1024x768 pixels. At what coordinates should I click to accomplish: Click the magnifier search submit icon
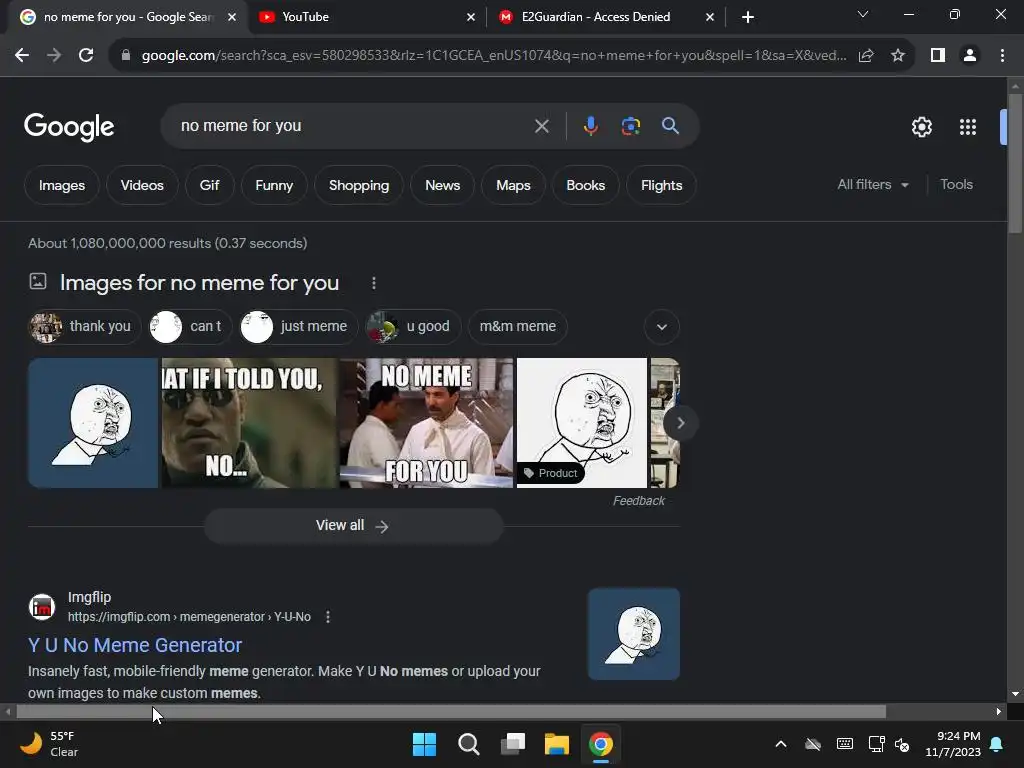[670, 126]
